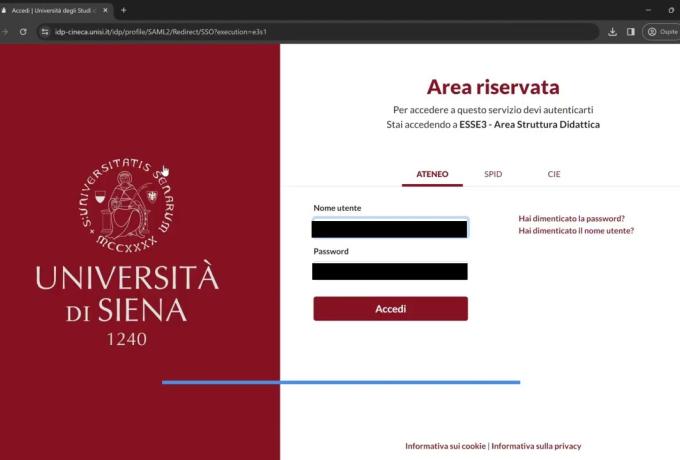Screen dimensions: 680x460
Task: Click the Accedi login button
Action: [x=390, y=309]
